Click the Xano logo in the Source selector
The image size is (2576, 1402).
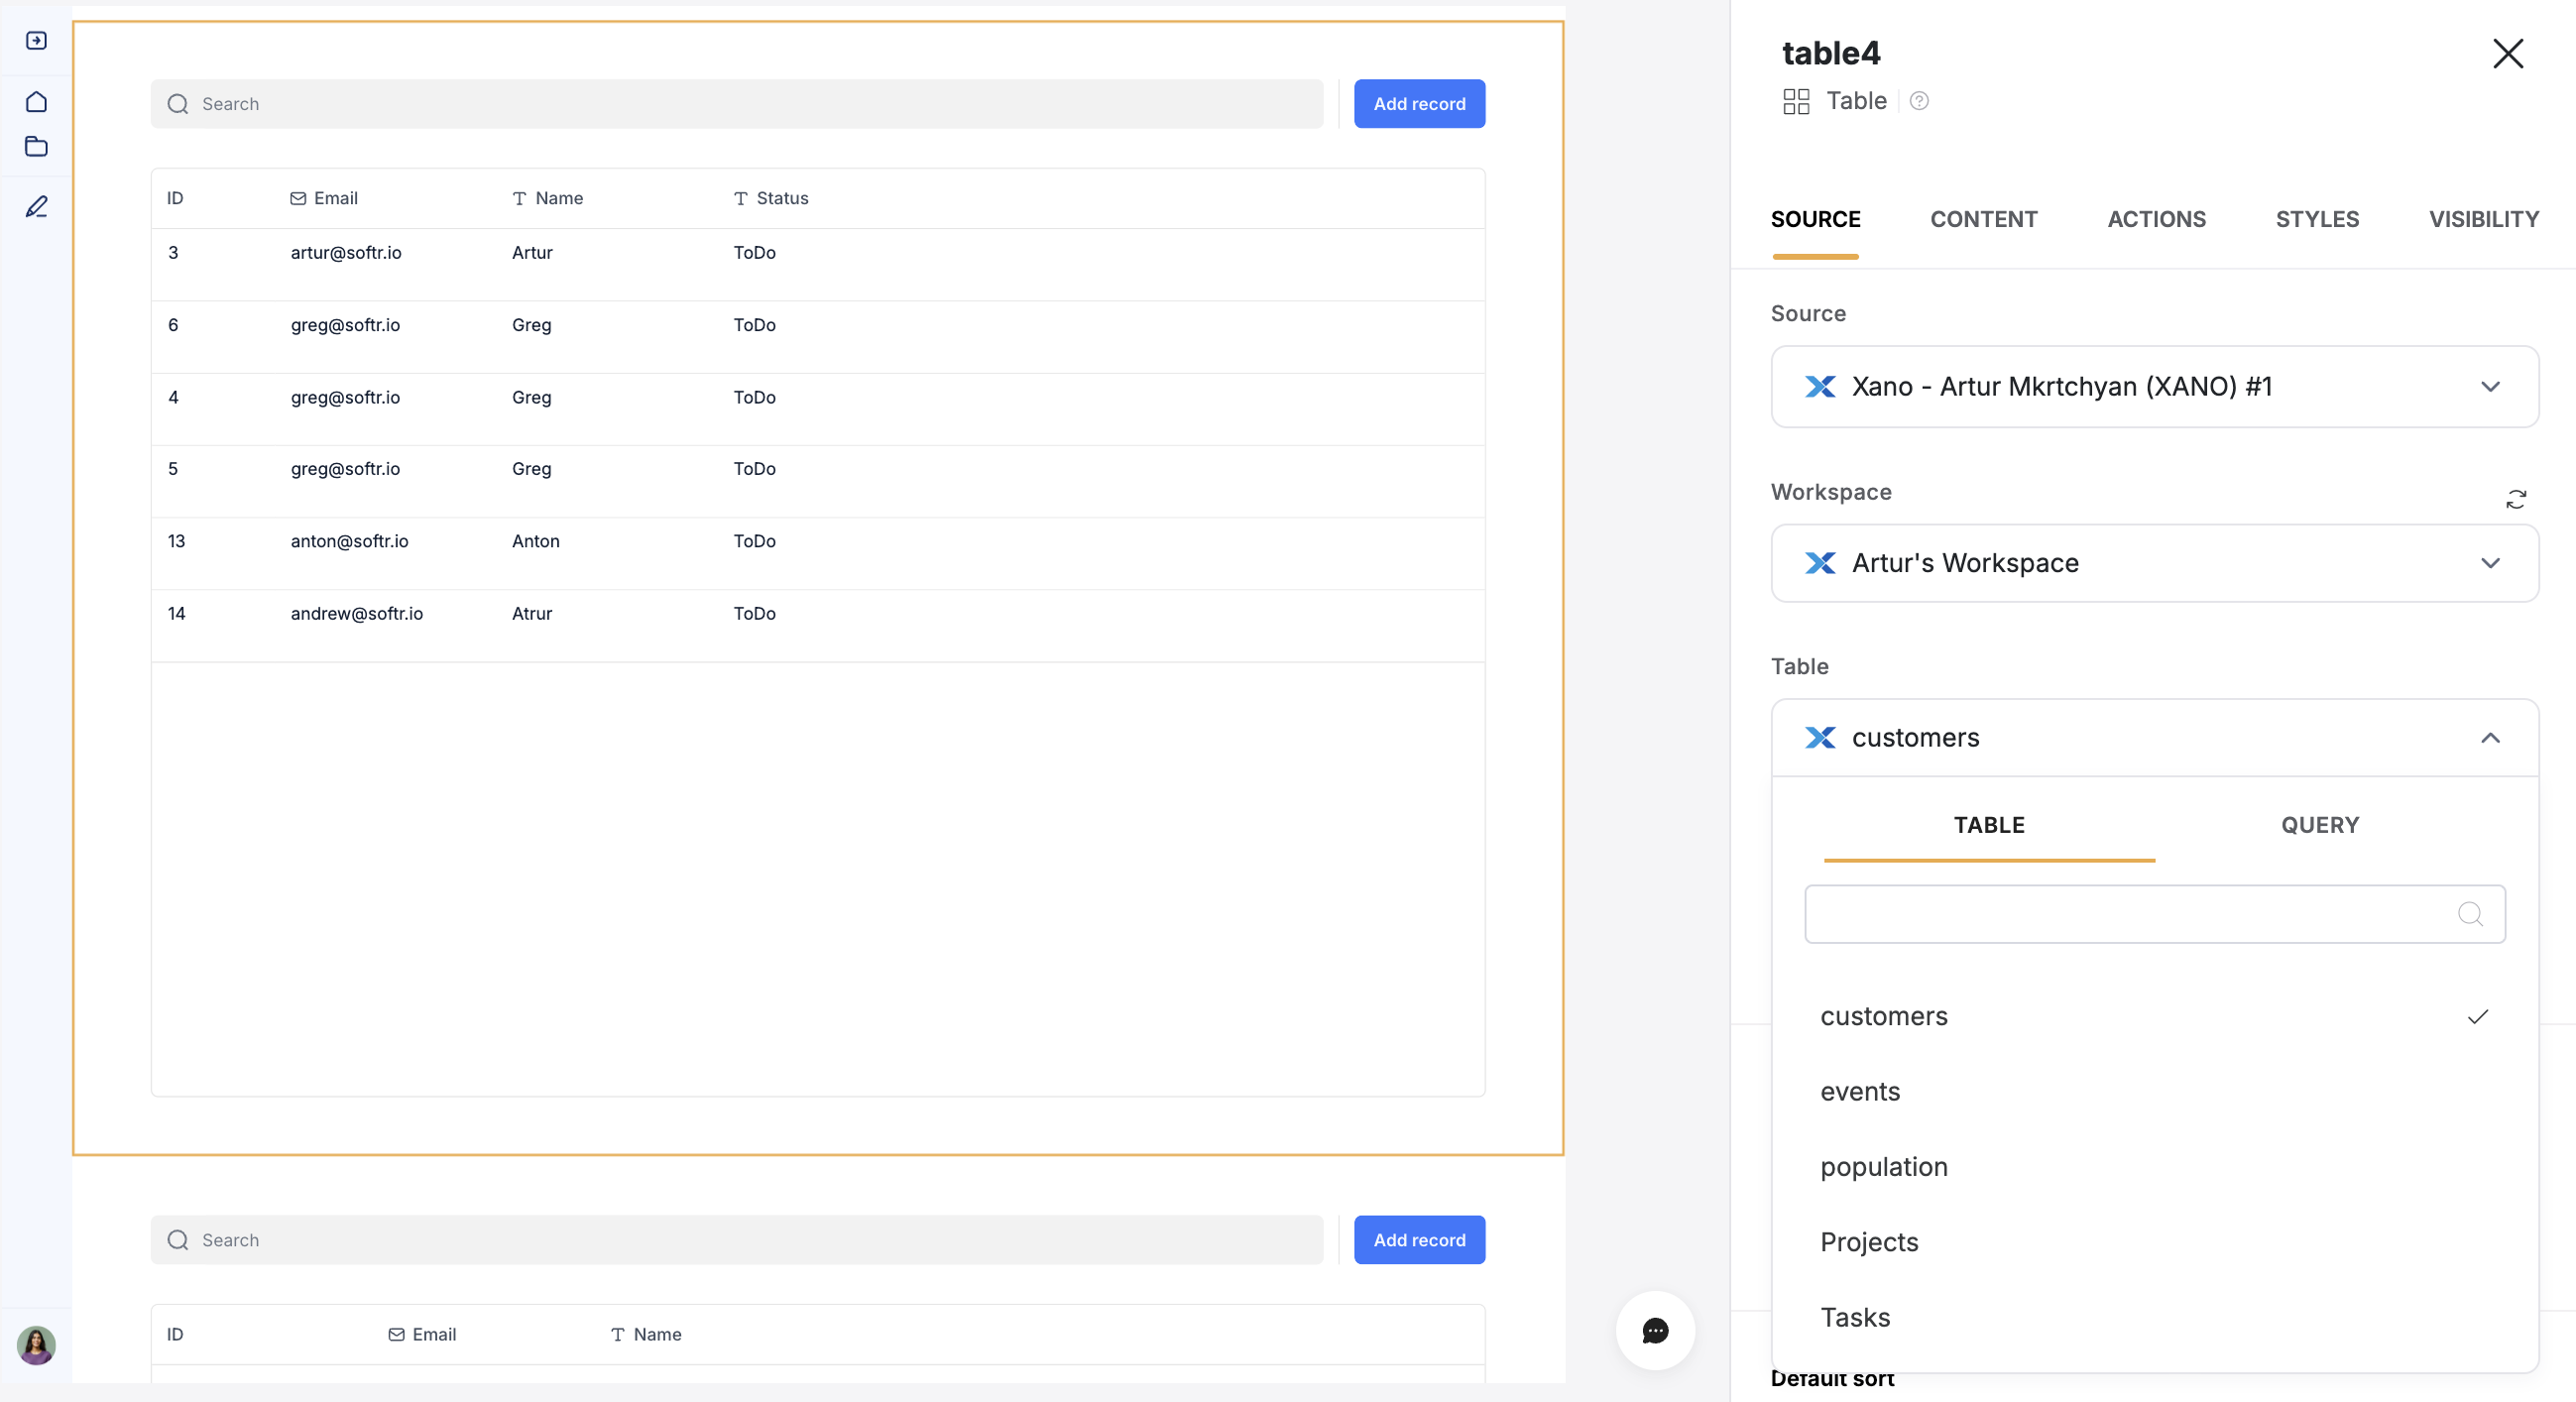point(1821,387)
